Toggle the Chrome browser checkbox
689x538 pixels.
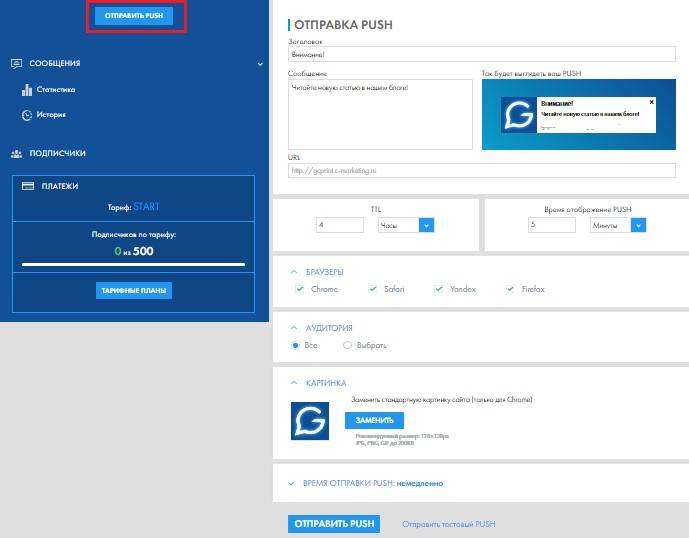click(x=300, y=289)
